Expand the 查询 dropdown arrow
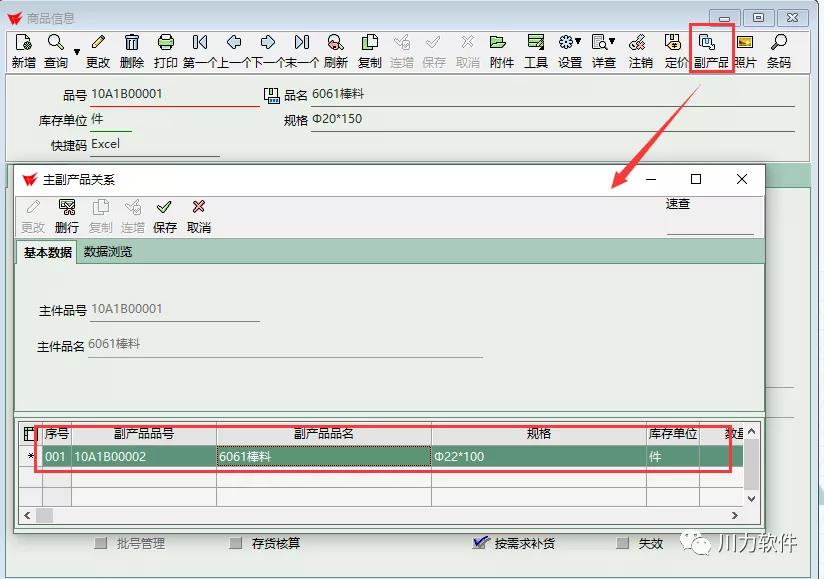The height and width of the screenshot is (579, 824). tap(77, 51)
